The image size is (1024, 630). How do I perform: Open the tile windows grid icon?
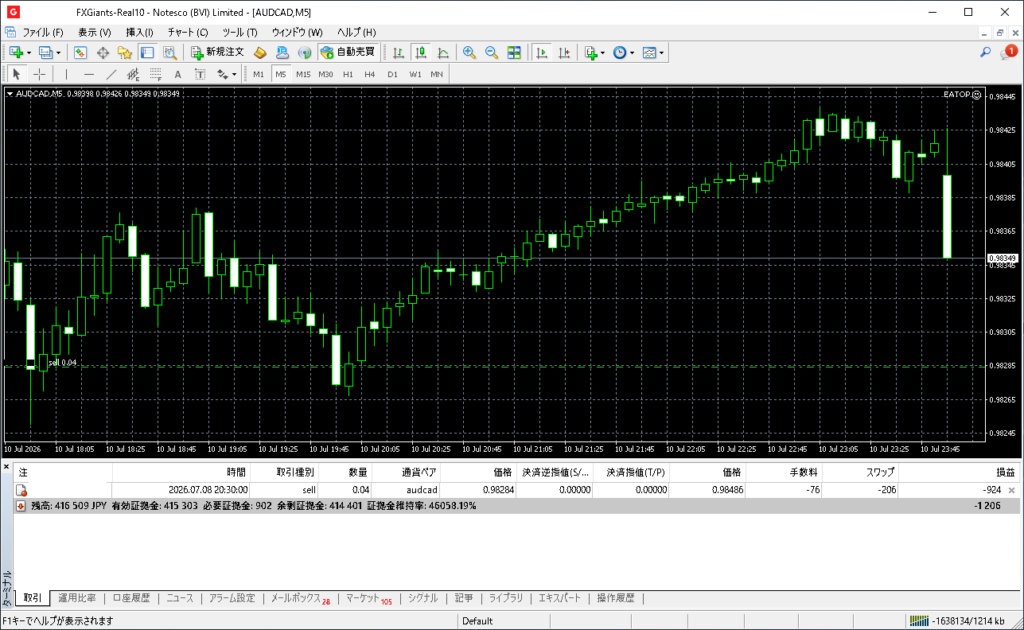(x=514, y=53)
